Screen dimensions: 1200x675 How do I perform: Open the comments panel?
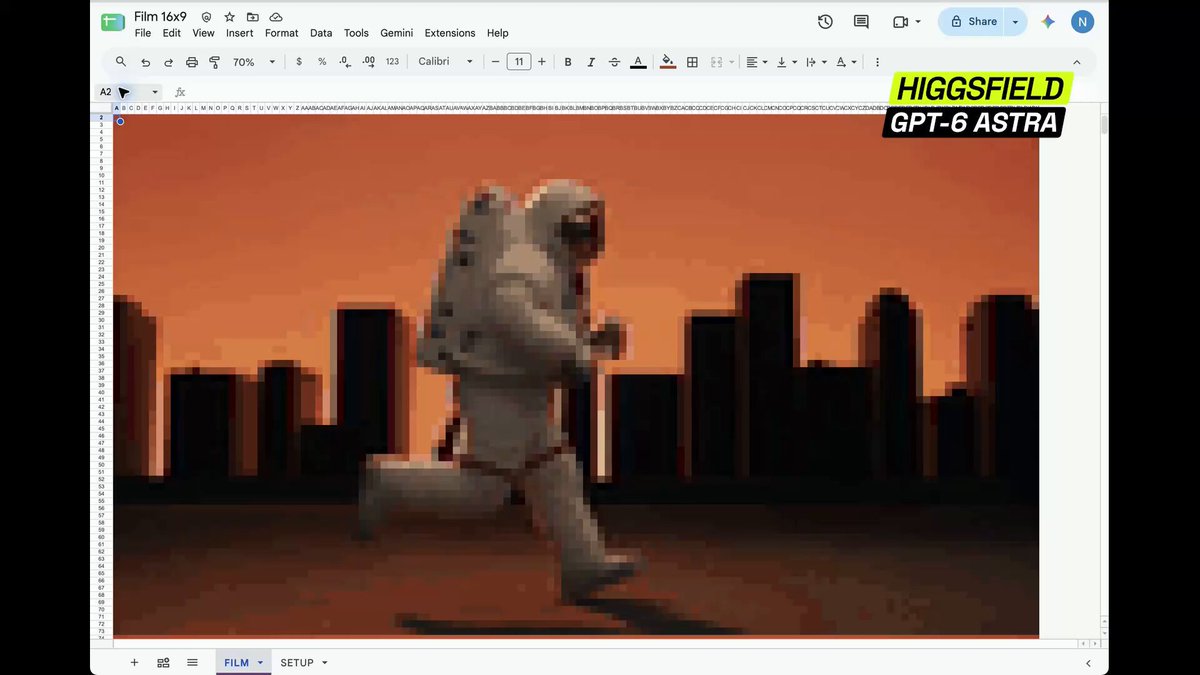point(861,21)
